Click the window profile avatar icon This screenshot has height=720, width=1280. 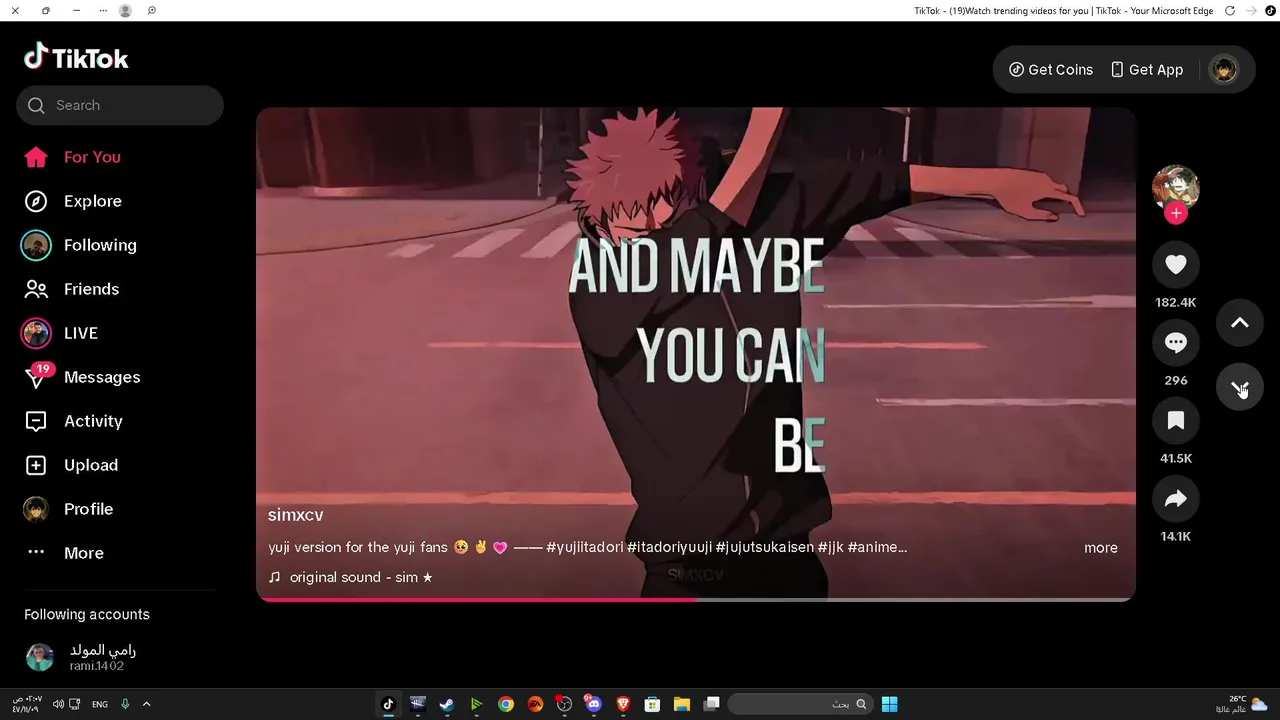pyautogui.click(x=125, y=10)
